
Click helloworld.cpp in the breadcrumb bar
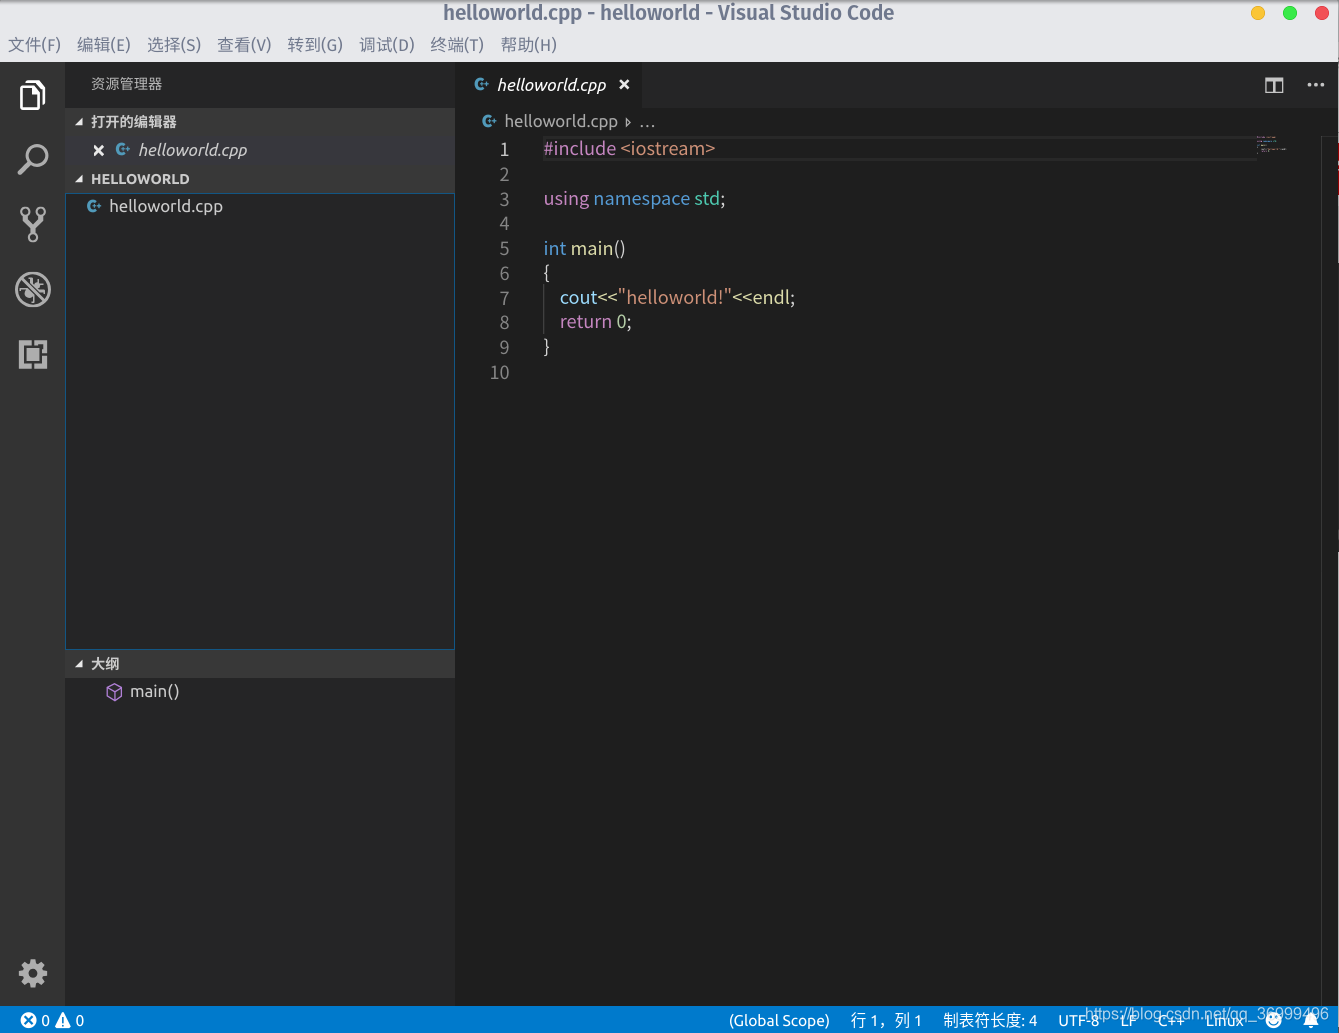(x=561, y=121)
